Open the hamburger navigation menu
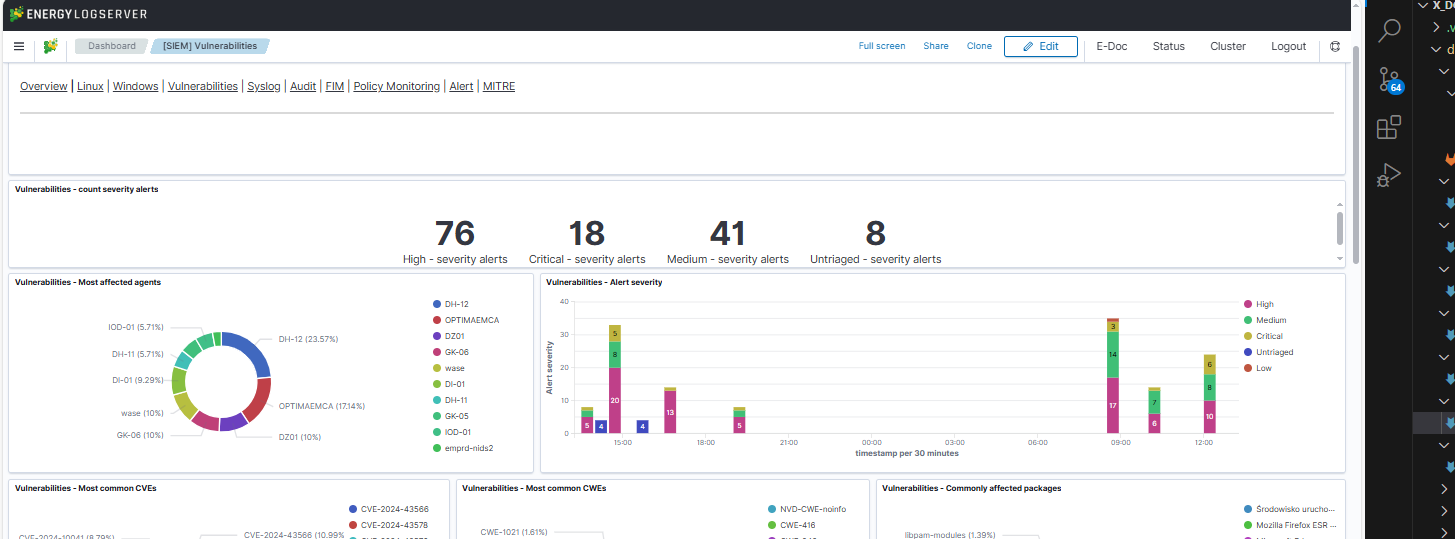The width and height of the screenshot is (1455, 539). [x=19, y=46]
